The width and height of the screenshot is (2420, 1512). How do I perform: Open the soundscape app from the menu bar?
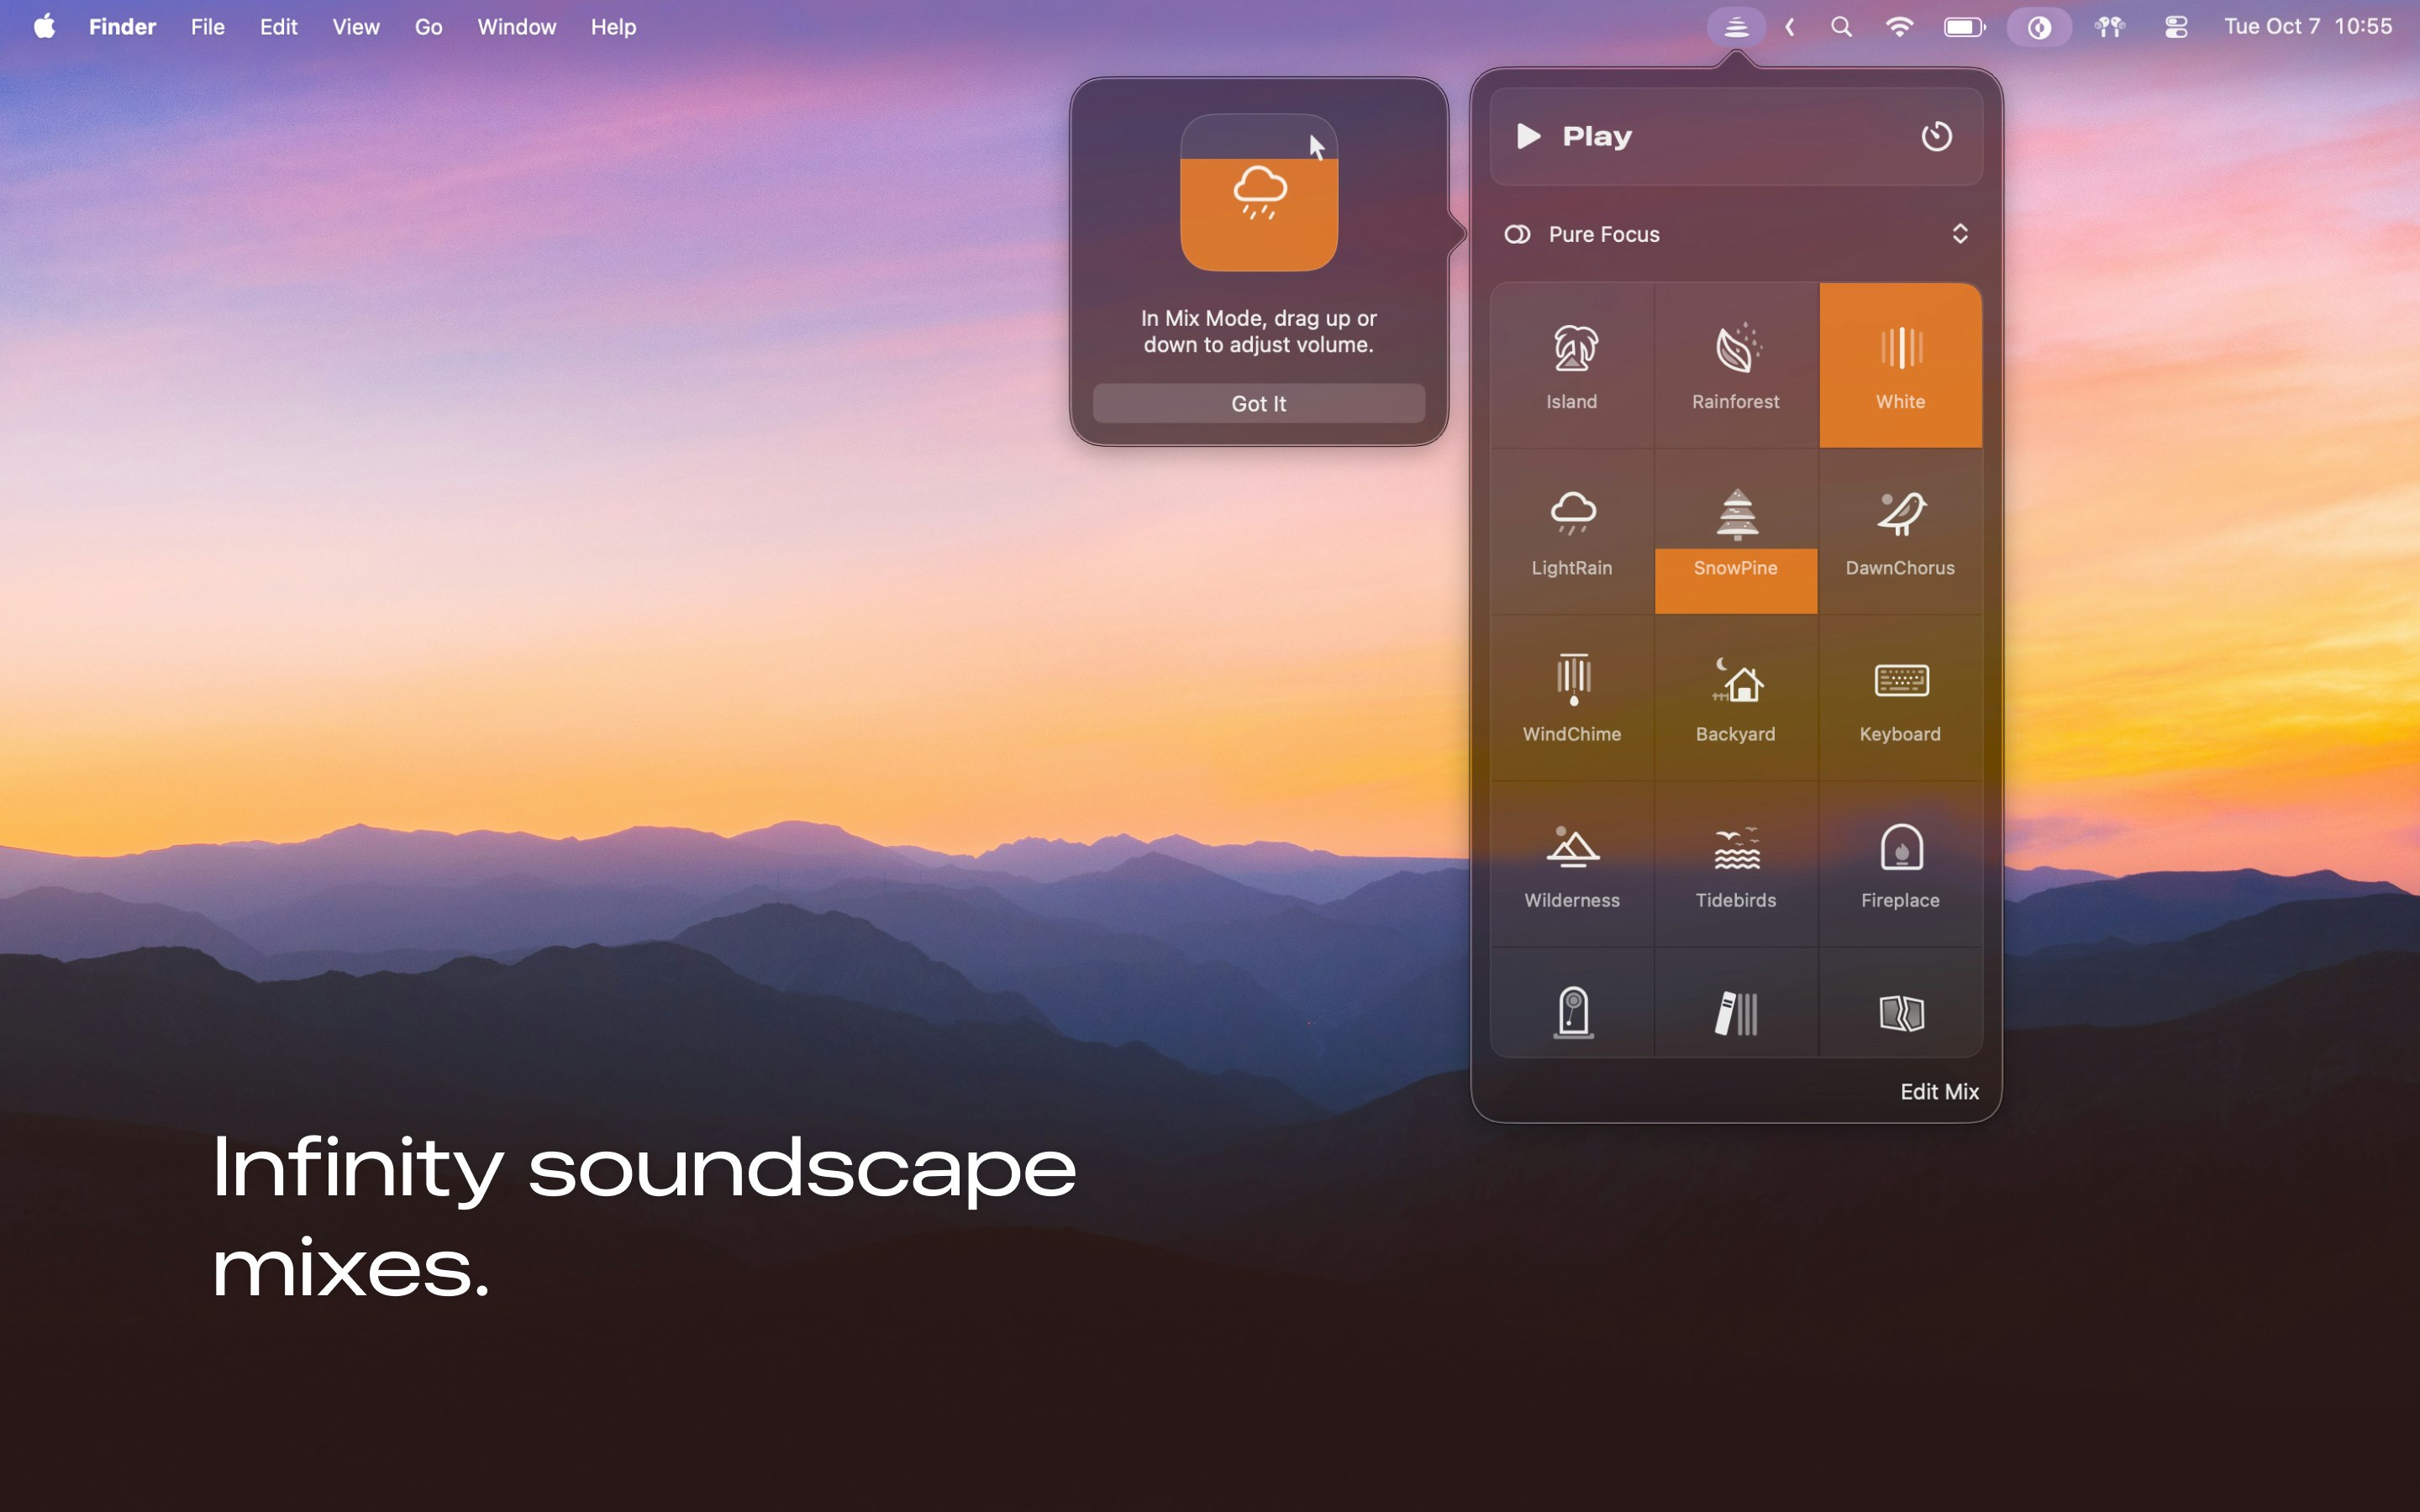[x=1735, y=26]
